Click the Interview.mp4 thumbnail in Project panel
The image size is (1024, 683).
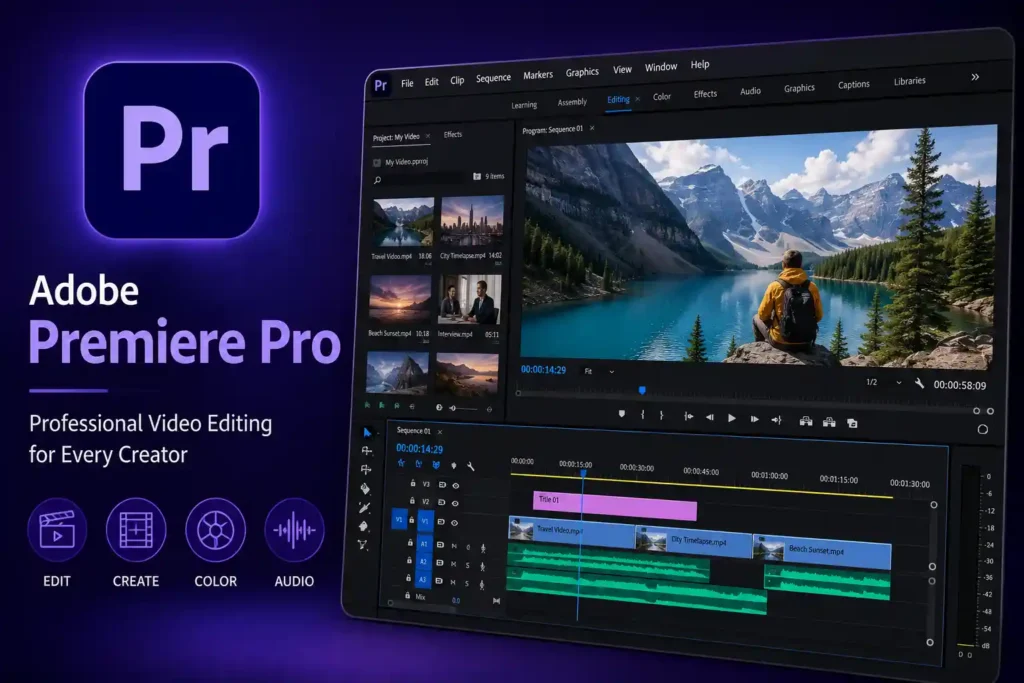click(470, 299)
